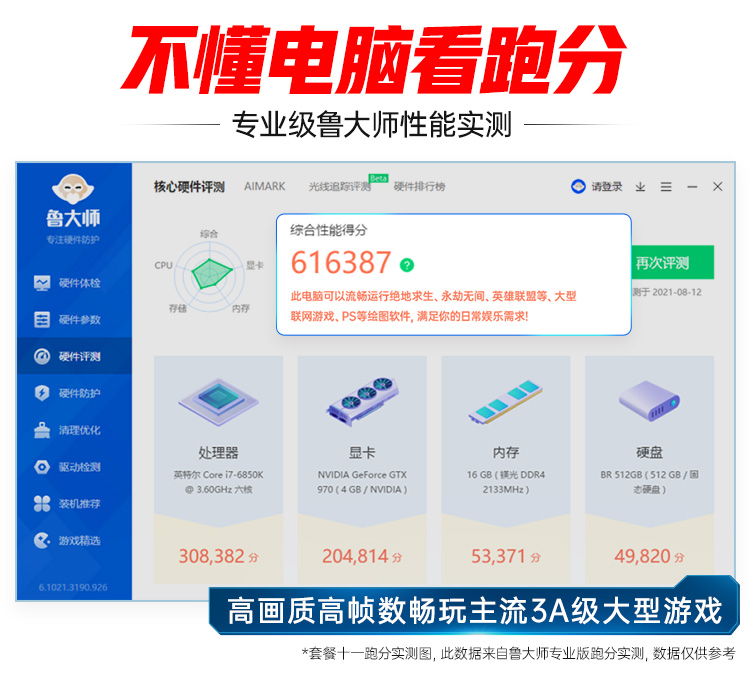
Task: Select the 显卡 GPU score card
Action: (x=362, y=469)
